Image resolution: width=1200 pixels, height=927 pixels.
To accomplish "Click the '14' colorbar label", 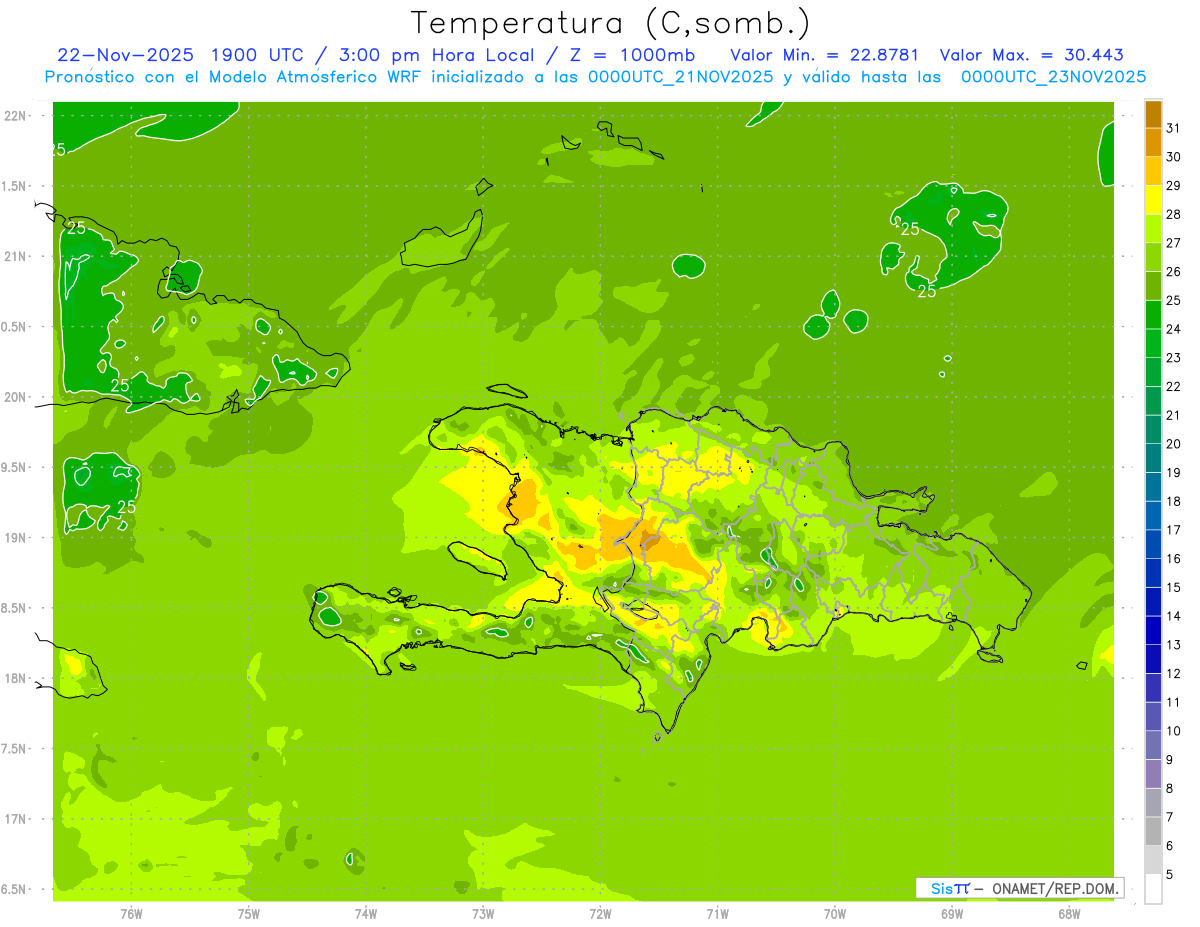I will (1174, 617).
